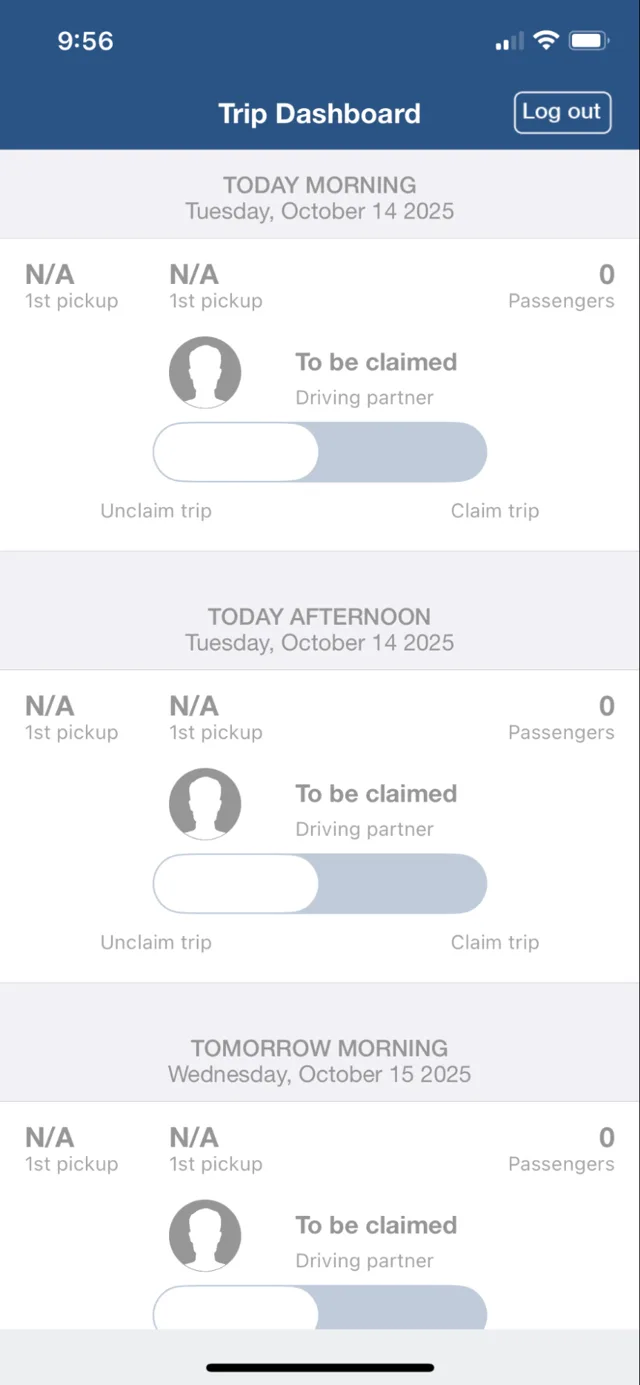The height and width of the screenshot is (1385, 640).
Task: Tap Unclaim trip label under Today Afternoon
Action: pos(156,943)
